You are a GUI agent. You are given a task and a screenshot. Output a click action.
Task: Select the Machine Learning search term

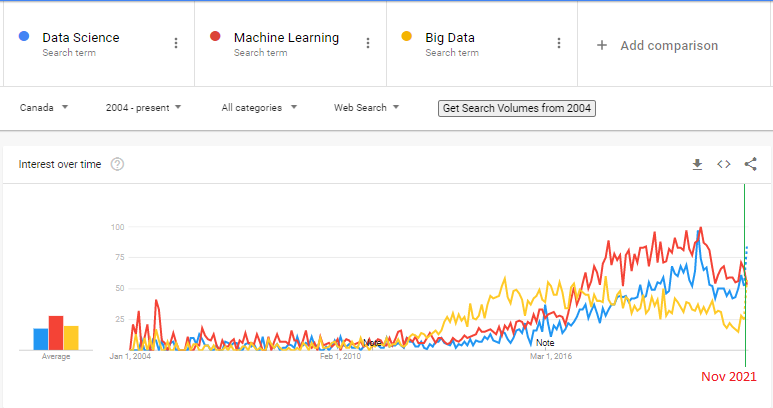(x=286, y=37)
